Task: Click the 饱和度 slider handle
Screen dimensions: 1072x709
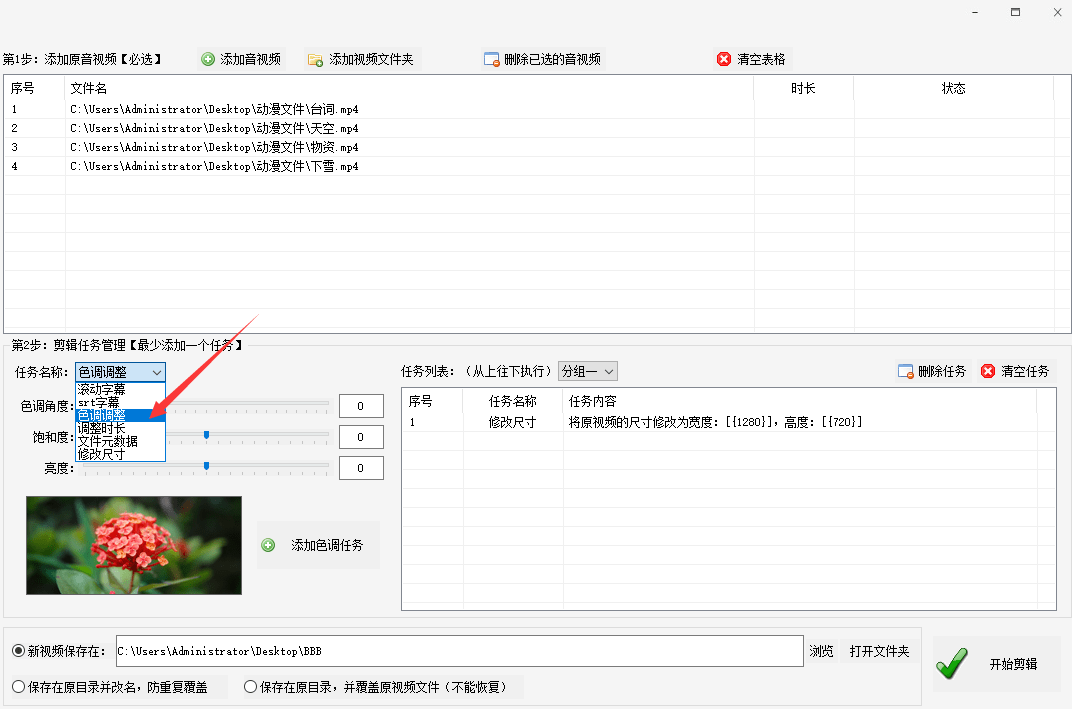Action: pyautogui.click(x=206, y=435)
